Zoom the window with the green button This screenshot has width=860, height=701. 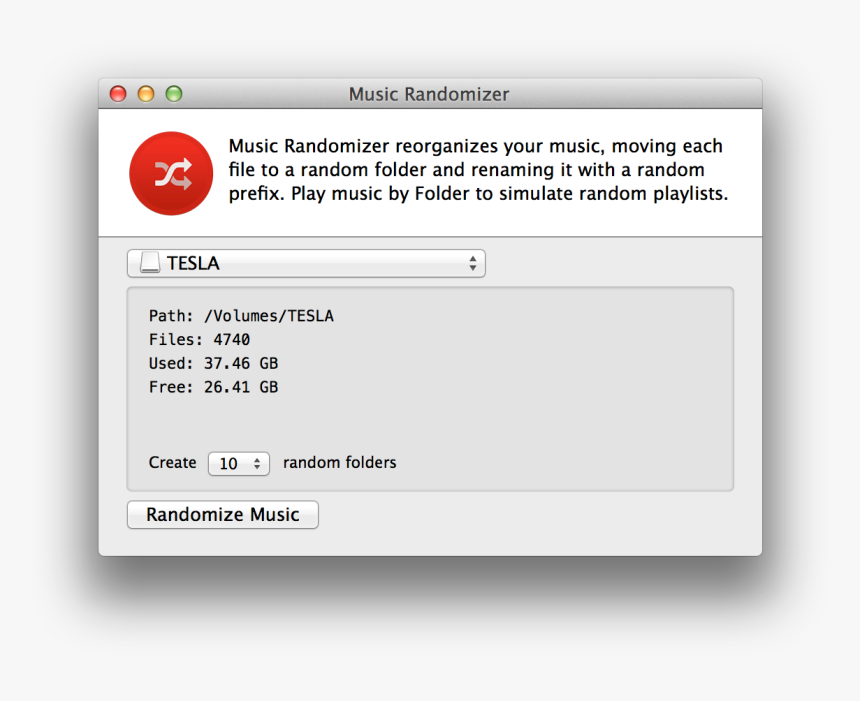[174, 94]
